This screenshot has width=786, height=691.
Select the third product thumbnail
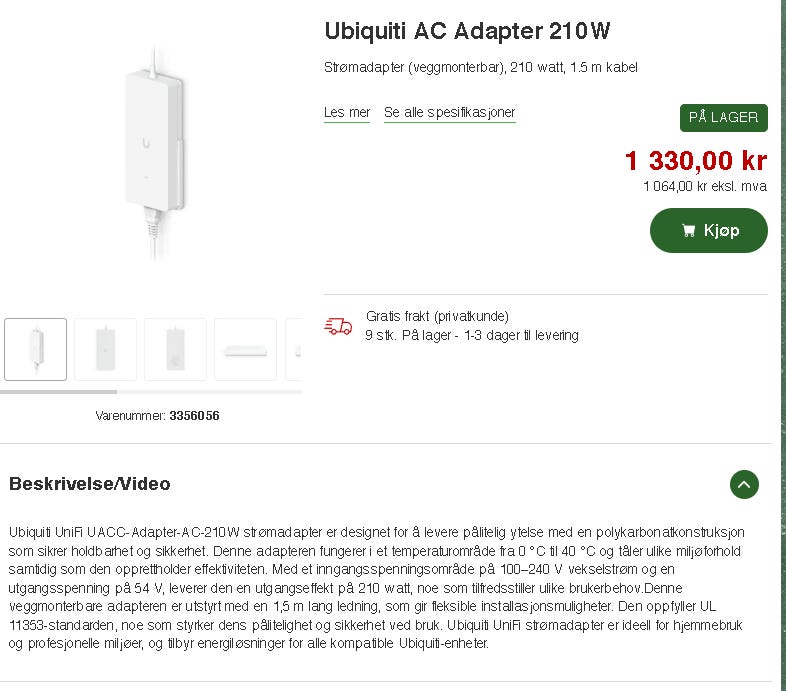click(175, 349)
